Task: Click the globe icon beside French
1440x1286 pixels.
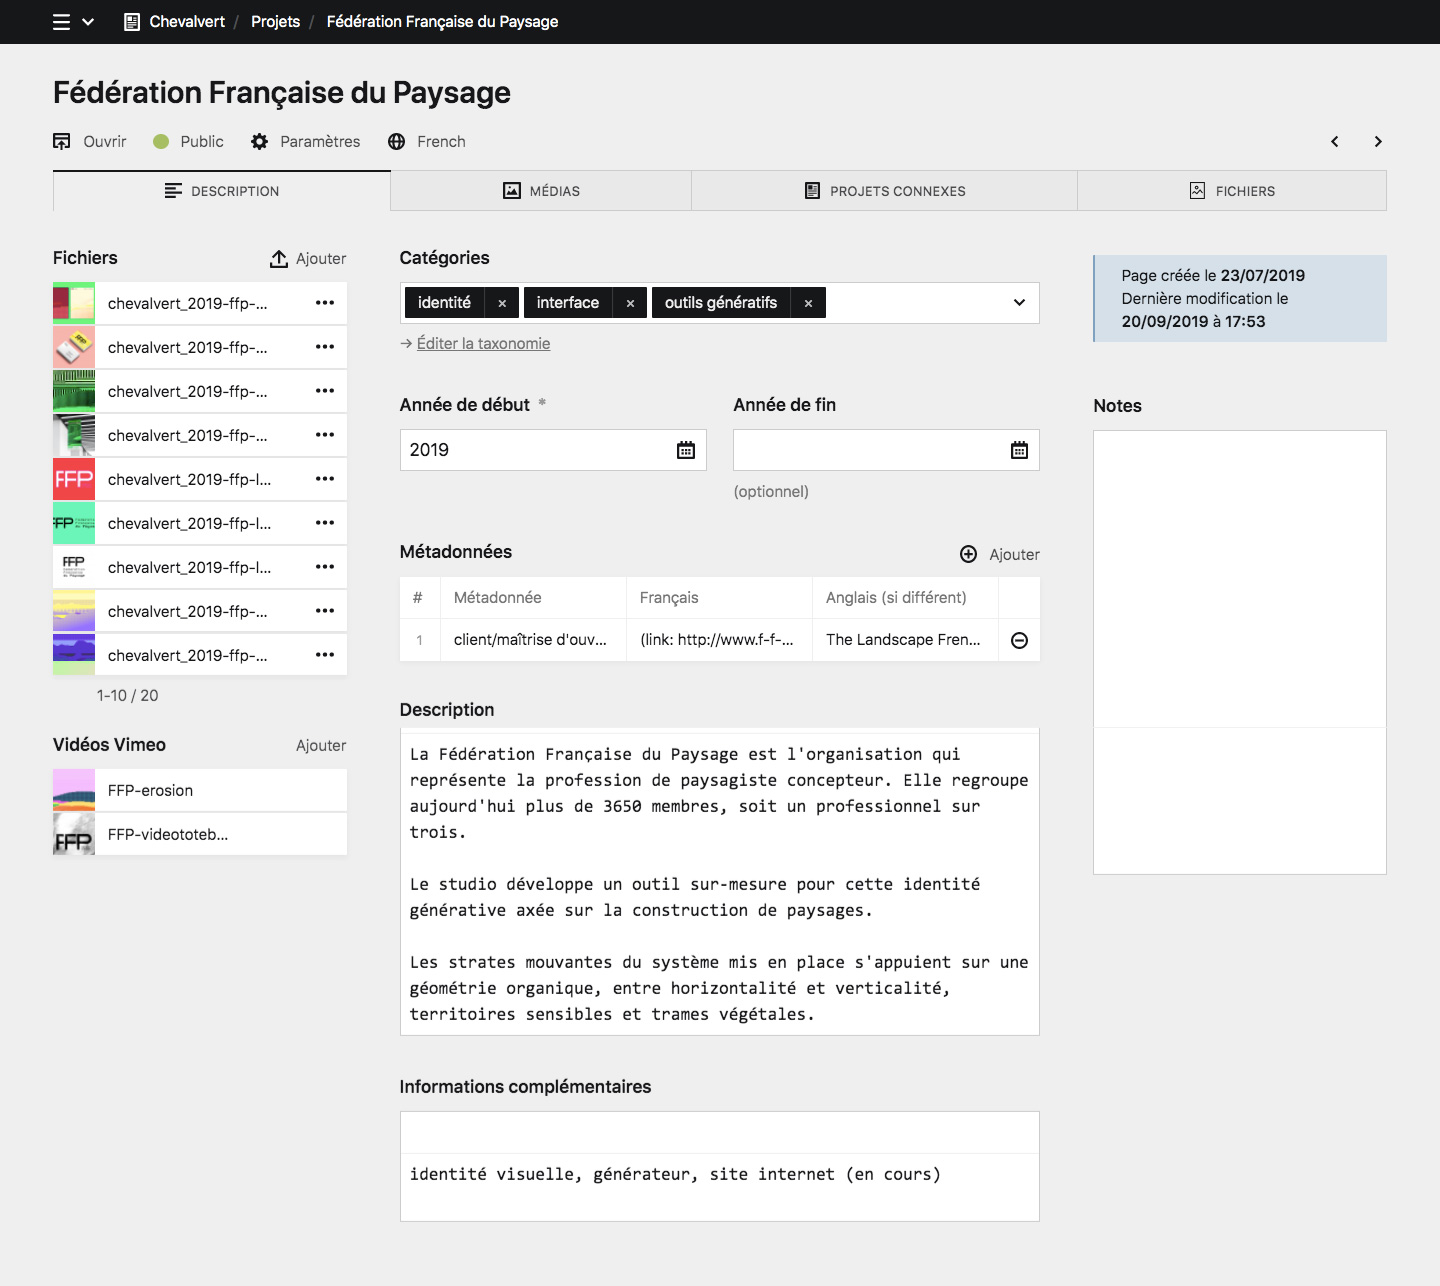Action: 396,141
